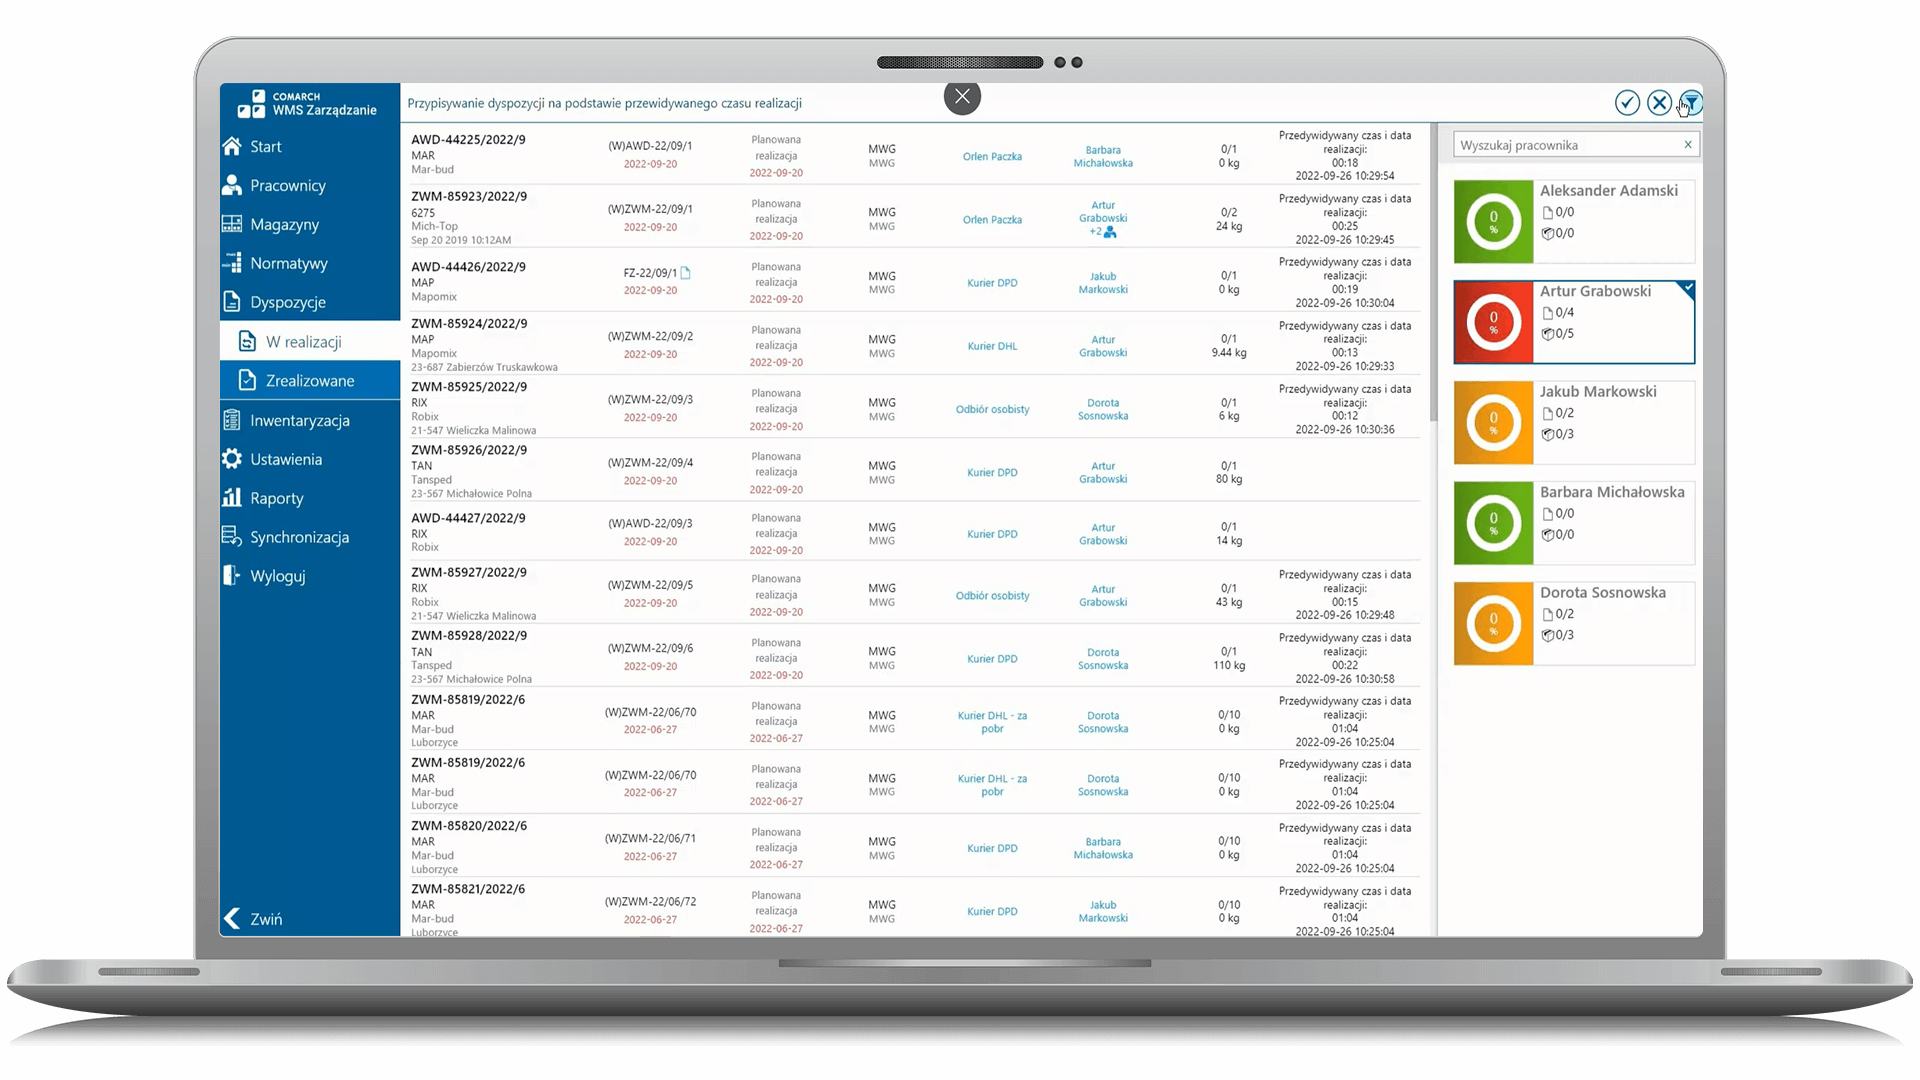
Task: Click Kurier DPD in ZWM-85820 row
Action: click(992, 848)
